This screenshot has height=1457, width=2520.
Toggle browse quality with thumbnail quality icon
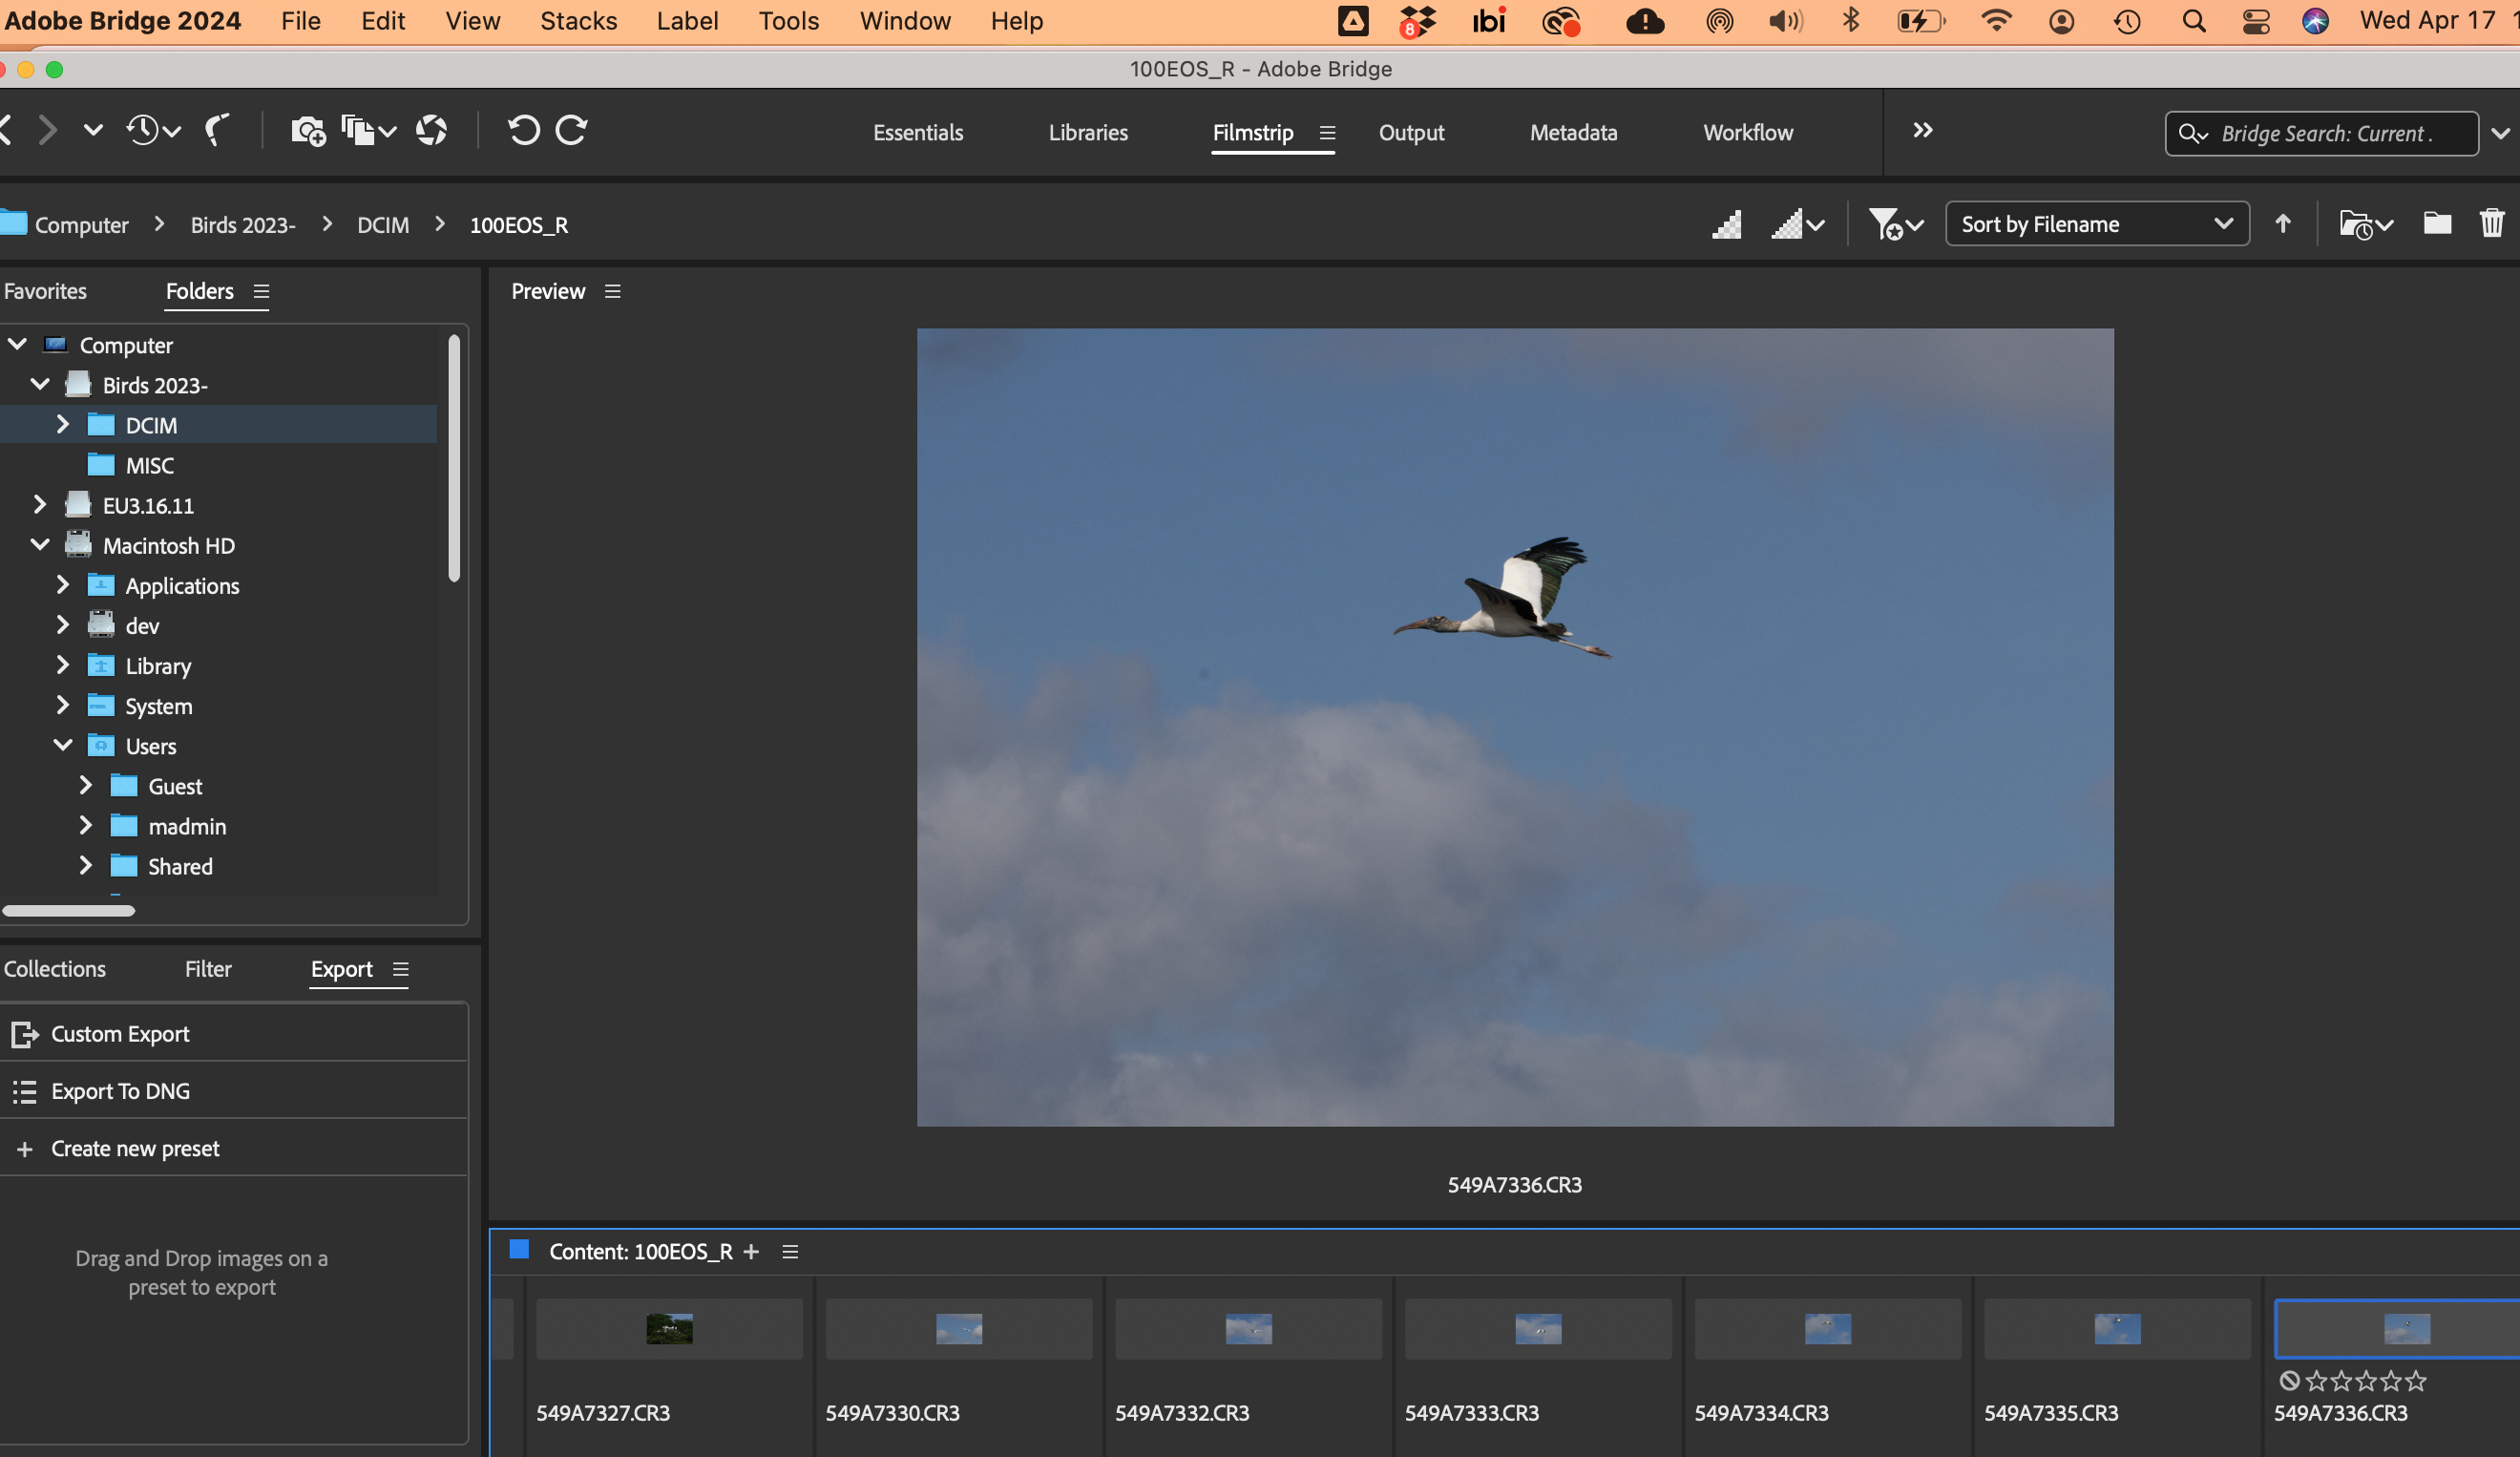click(1727, 224)
